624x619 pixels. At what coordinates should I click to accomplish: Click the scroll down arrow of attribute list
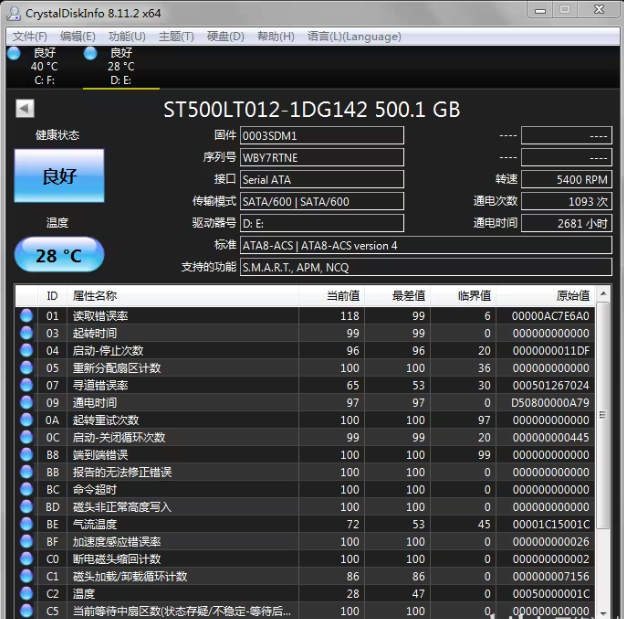point(603,613)
